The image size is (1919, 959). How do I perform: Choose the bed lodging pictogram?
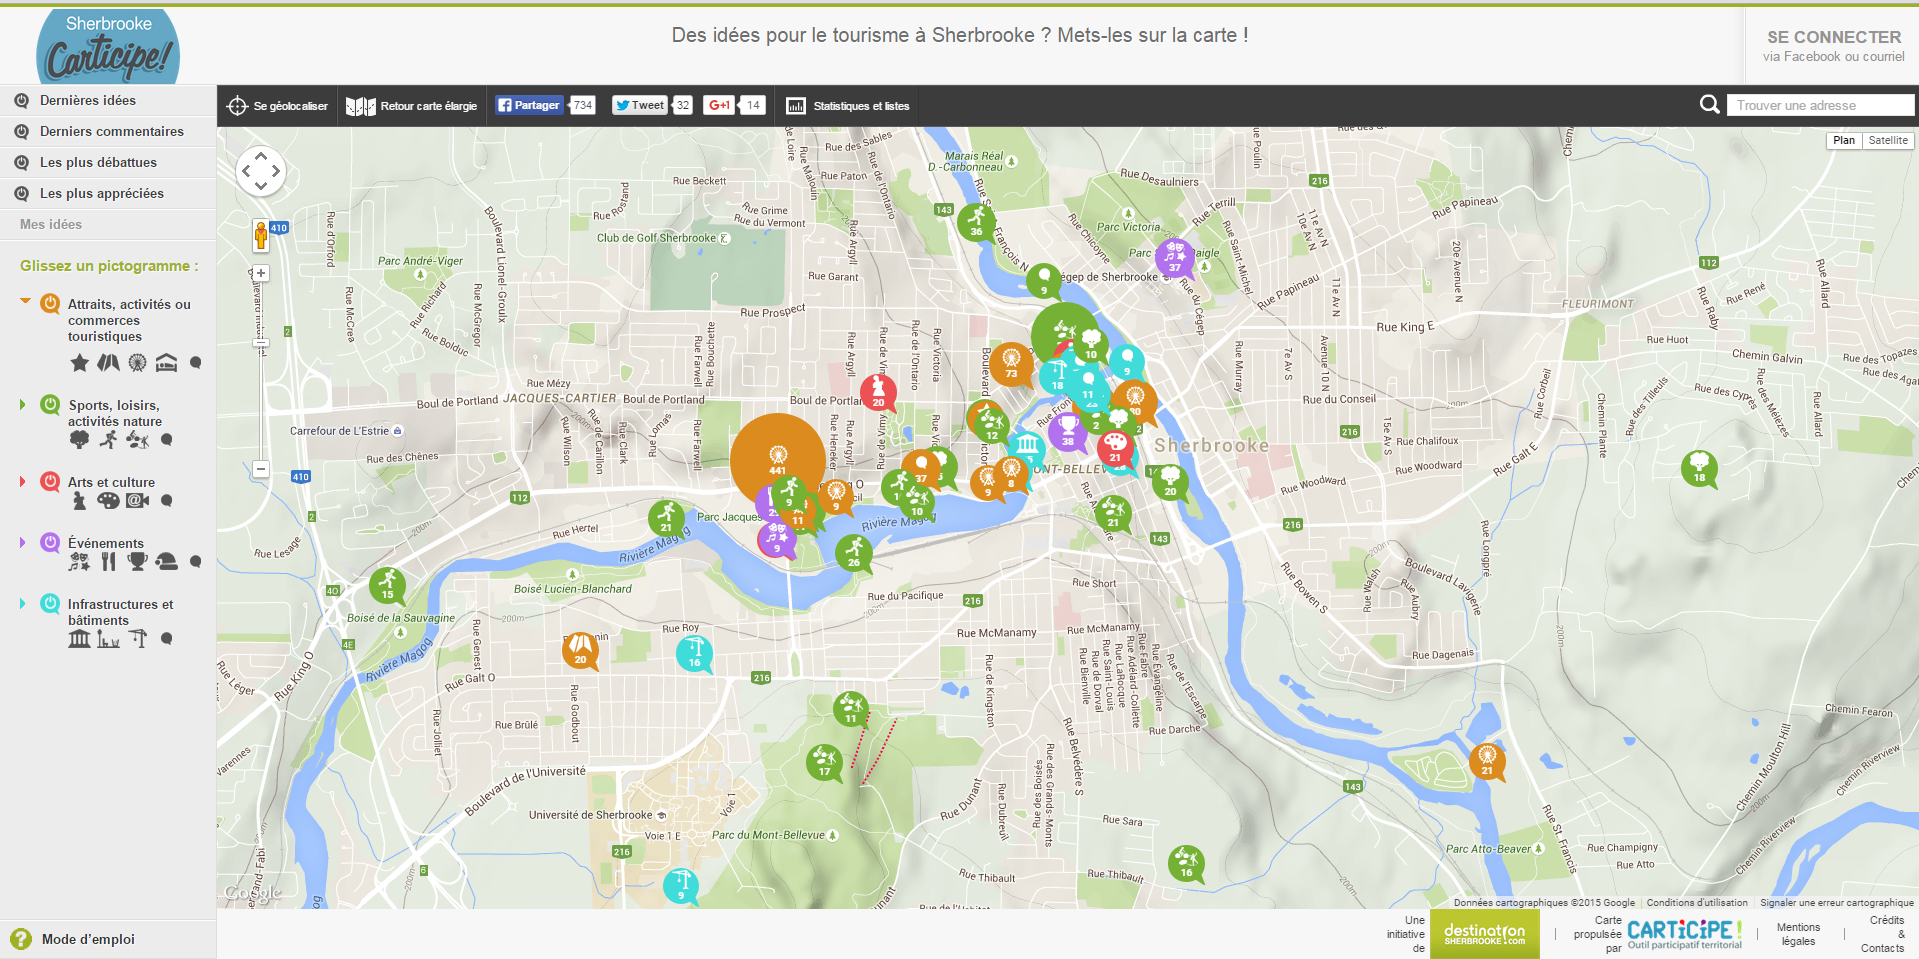click(166, 363)
